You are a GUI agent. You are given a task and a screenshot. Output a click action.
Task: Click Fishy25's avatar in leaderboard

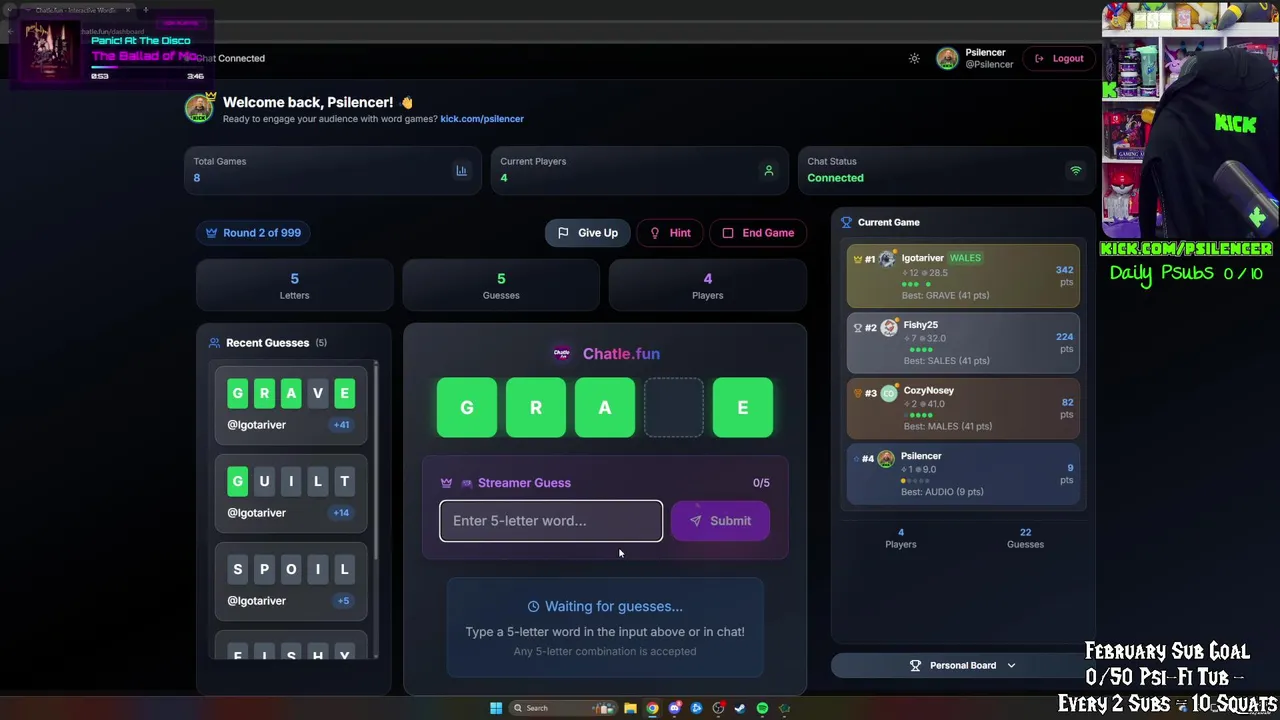point(889,328)
